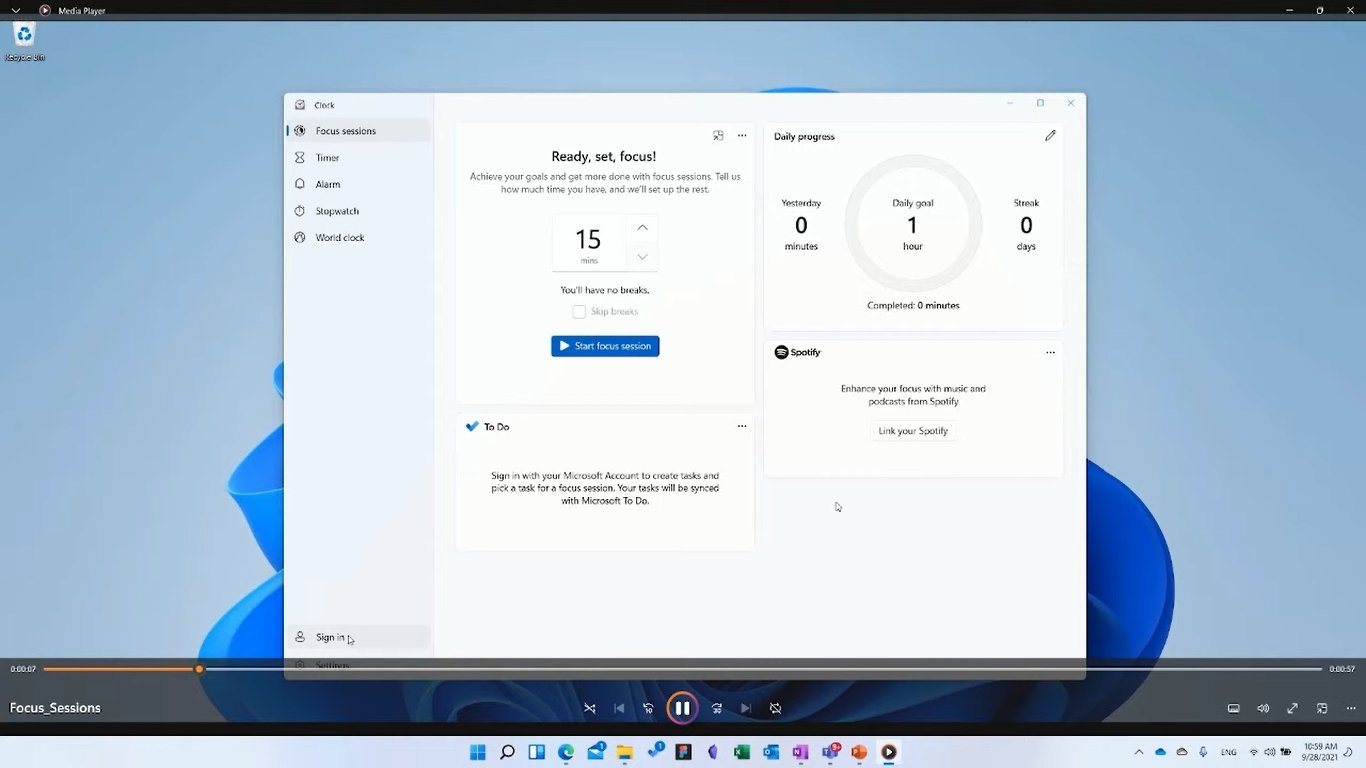
Task: Start a focus session
Action: pos(604,345)
